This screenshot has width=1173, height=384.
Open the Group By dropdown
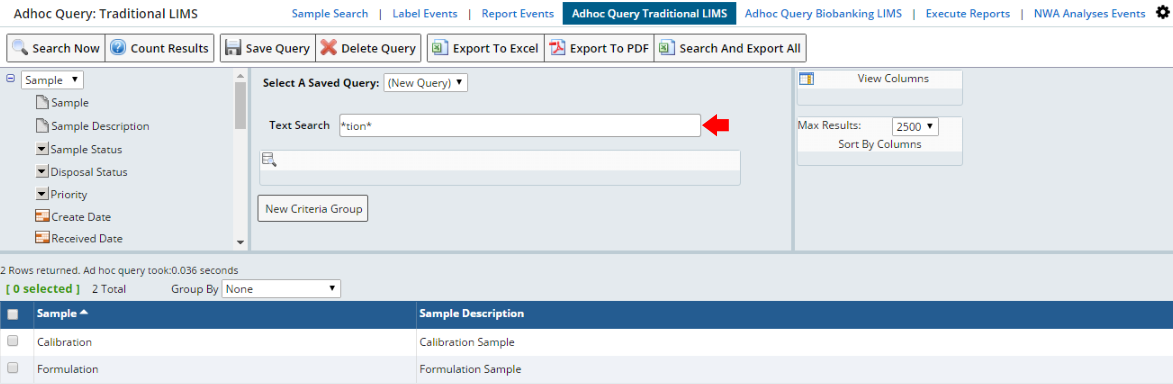tap(281, 288)
